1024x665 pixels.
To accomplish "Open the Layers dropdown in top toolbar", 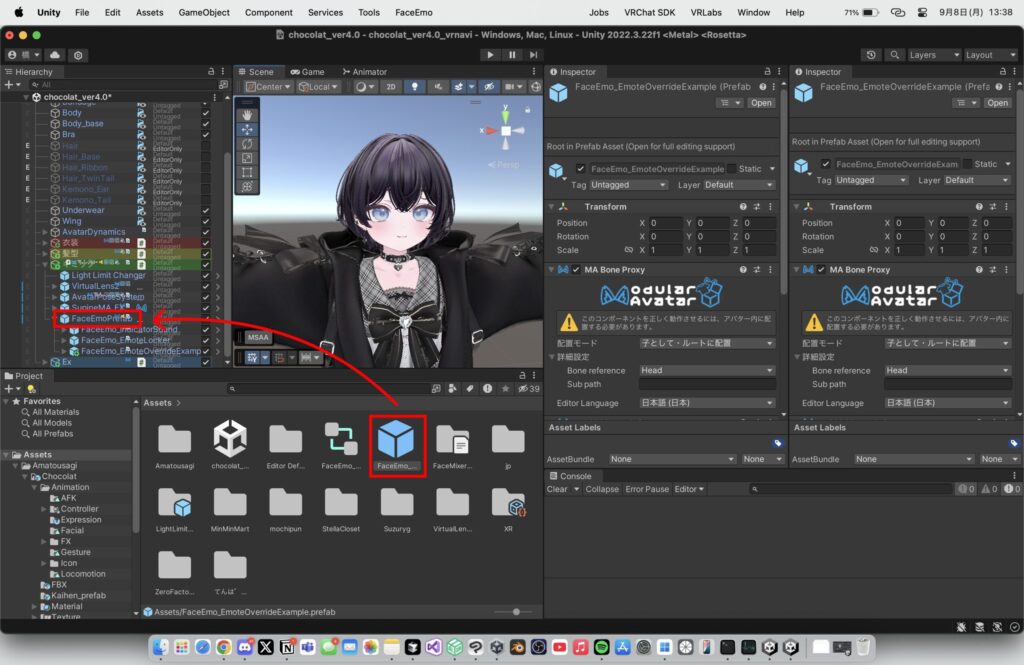I will point(933,55).
